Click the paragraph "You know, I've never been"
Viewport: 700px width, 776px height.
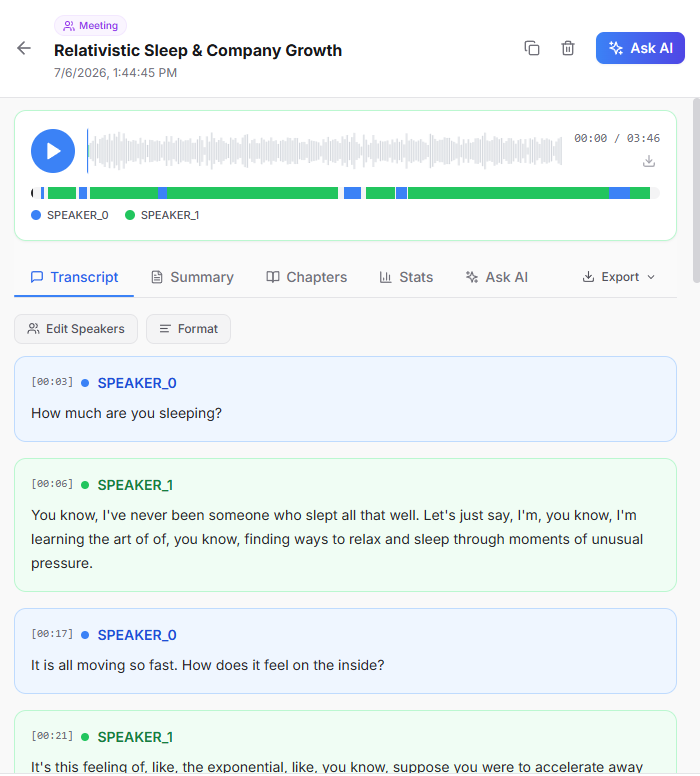click(337, 539)
